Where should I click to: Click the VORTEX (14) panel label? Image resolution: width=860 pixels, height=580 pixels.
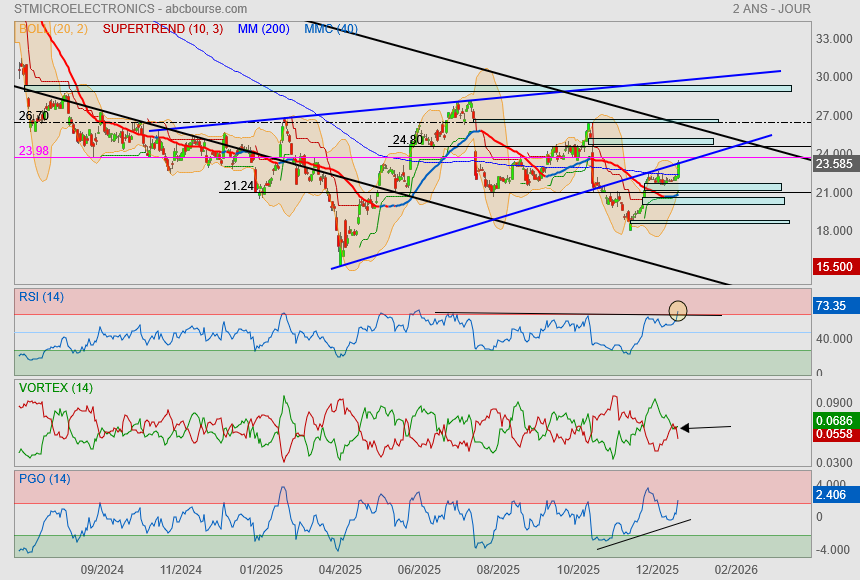[x=55, y=387]
